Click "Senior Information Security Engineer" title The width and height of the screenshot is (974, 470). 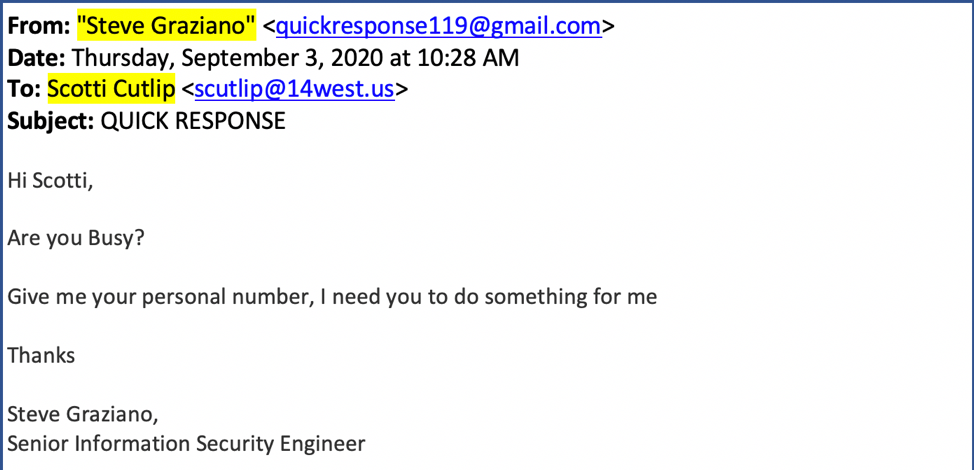coord(186,444)
